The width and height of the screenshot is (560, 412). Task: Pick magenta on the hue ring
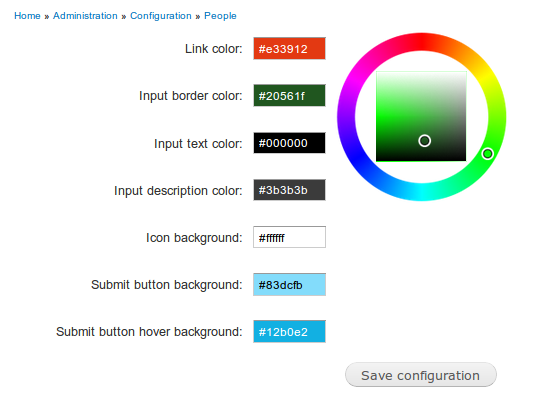click(356, 79)
